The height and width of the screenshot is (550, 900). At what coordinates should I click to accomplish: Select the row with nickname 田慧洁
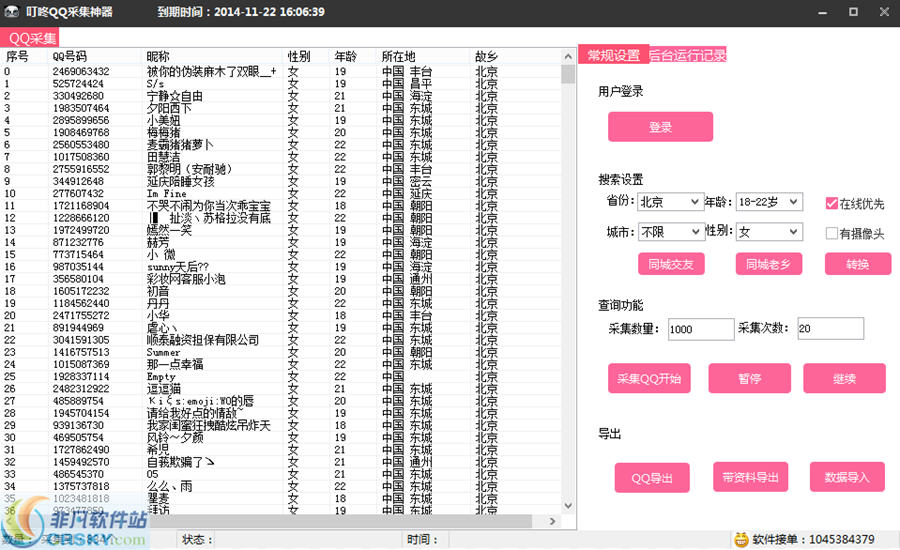tap(281, 157)
